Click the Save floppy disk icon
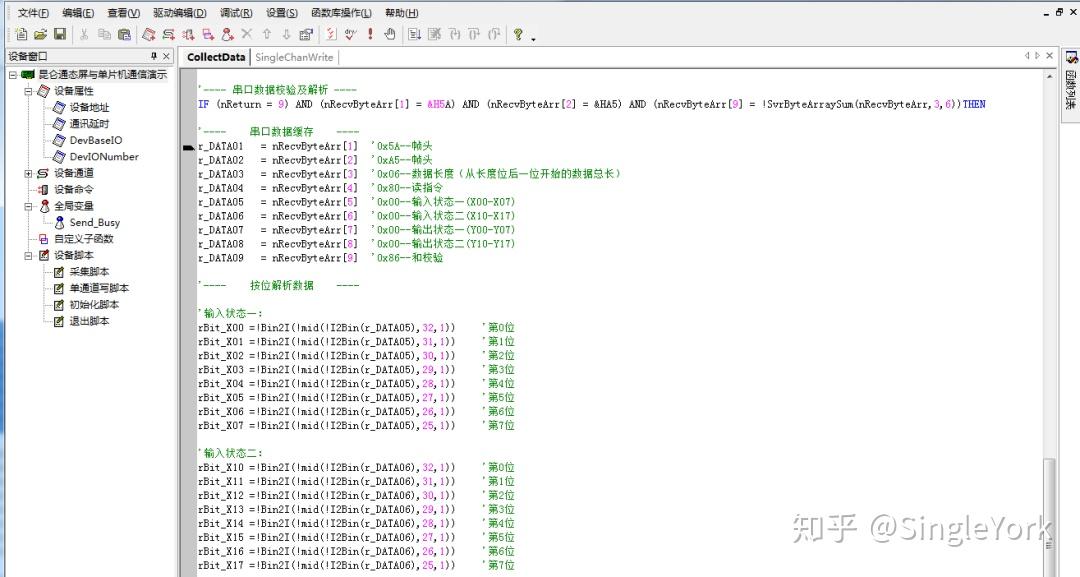Viewport: 1080px width, 577px height. tap(60, 34)
